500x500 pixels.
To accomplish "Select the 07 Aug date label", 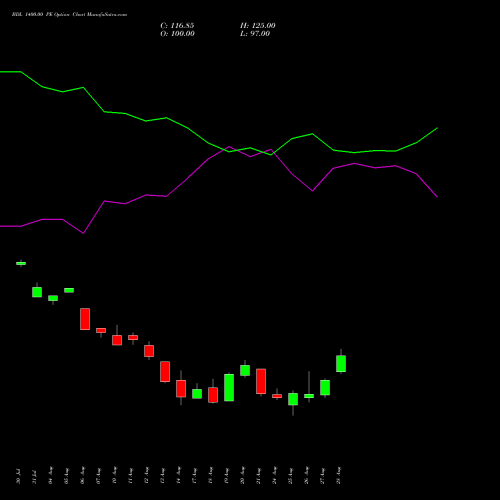I will pos(98,475).
